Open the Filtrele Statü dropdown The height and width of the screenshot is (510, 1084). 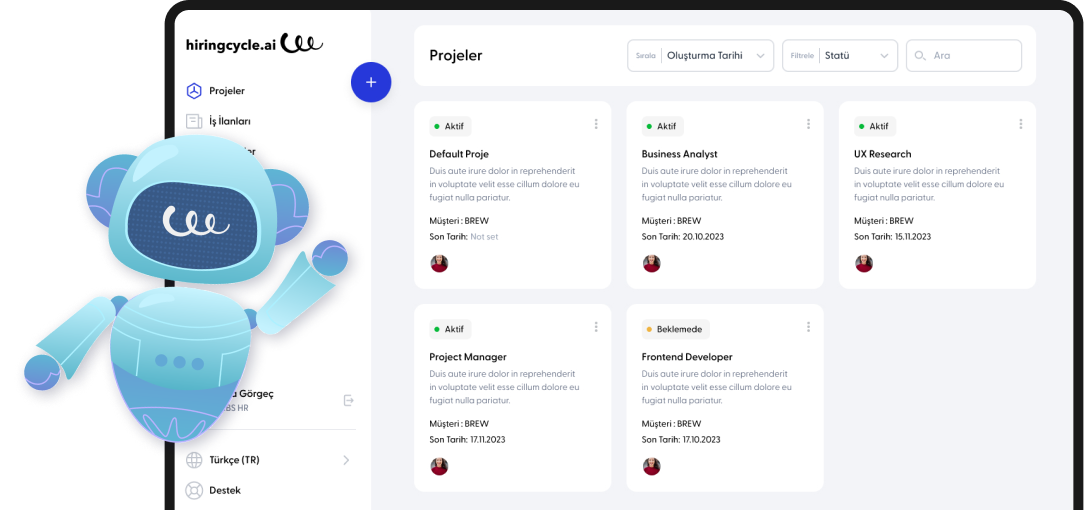pos(839,56)
